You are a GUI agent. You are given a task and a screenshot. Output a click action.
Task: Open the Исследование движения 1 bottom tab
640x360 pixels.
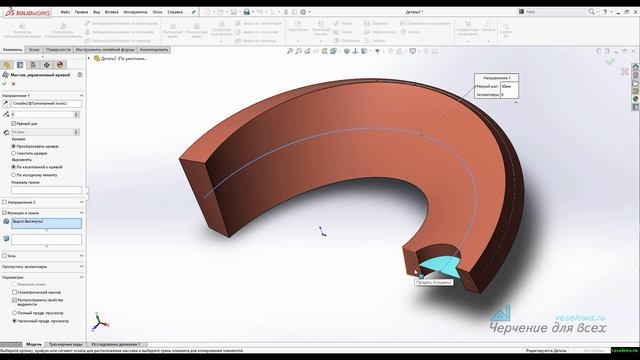(x=116, y=344)
